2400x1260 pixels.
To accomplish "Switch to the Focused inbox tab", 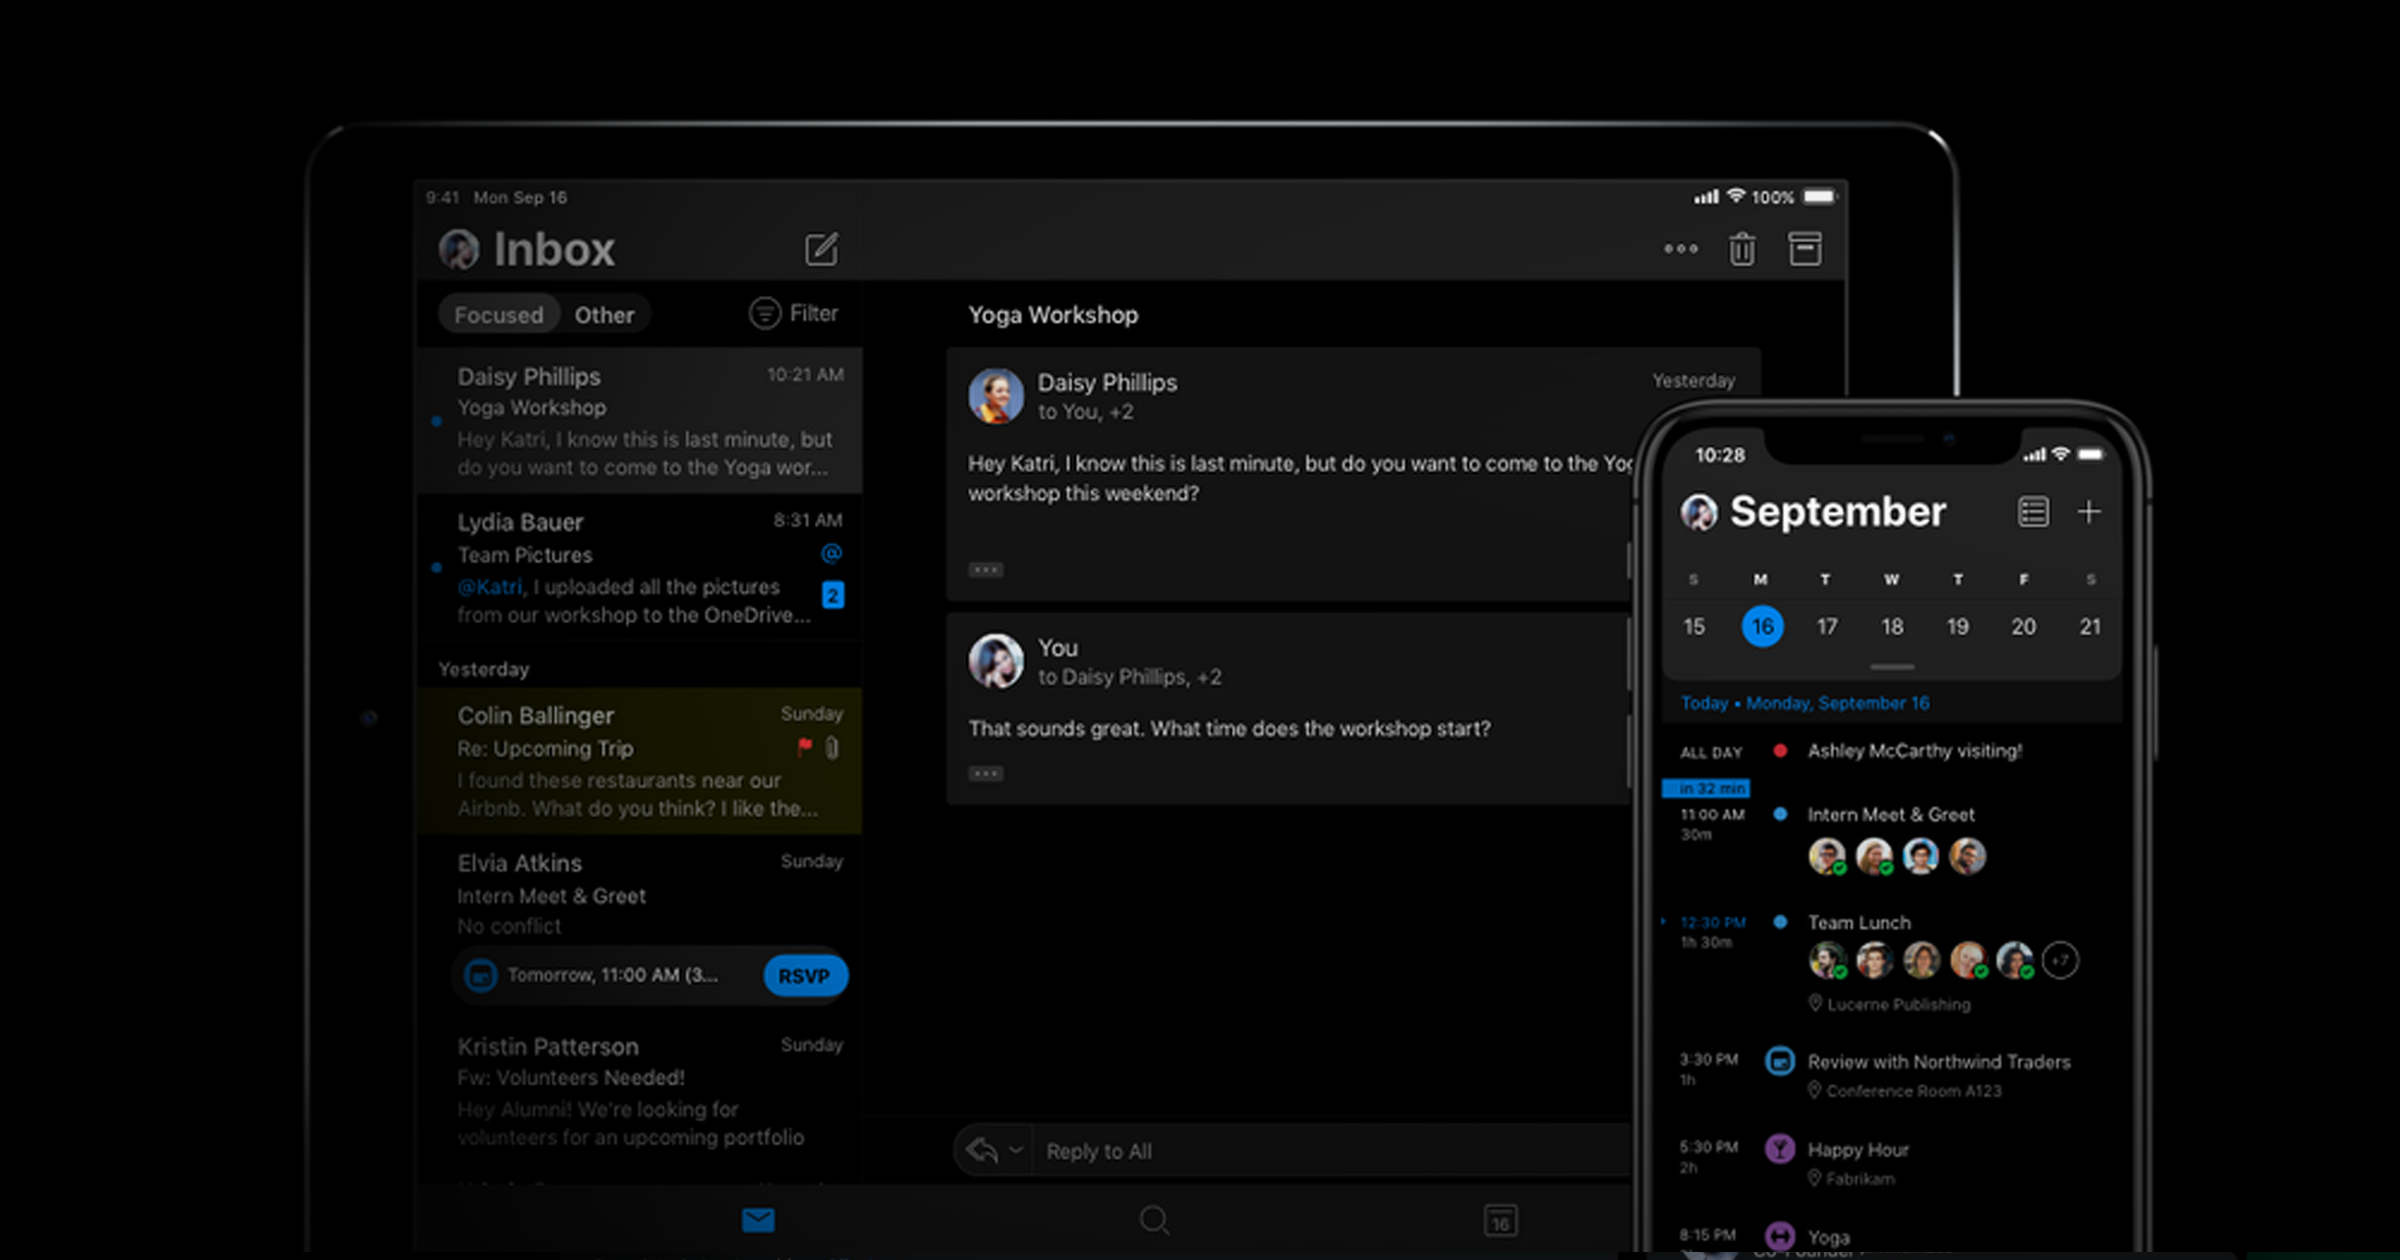I will pos(498,314).
